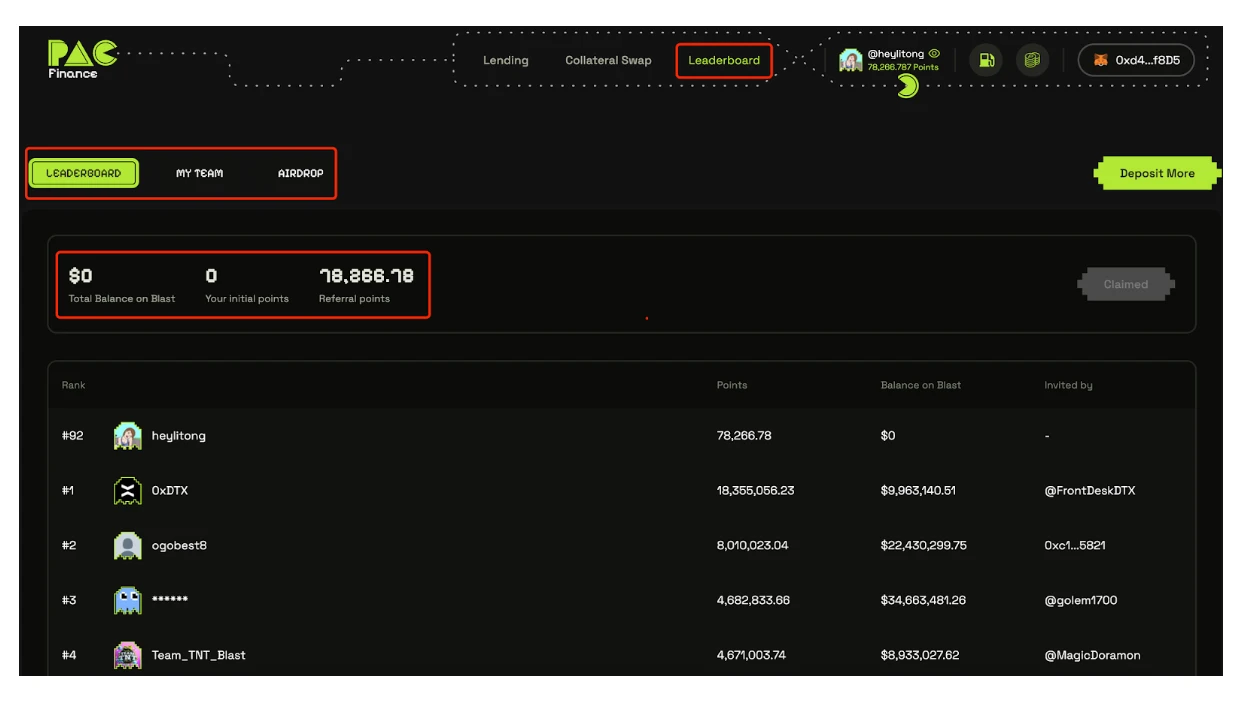Select the LEADERBOARD tab
1246x702 pixels.
(84, 173)
